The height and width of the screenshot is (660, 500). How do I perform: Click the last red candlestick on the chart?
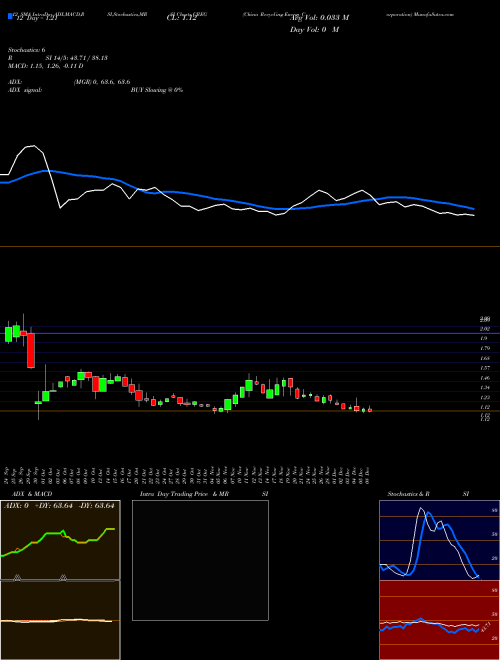(x=370, y=410)
